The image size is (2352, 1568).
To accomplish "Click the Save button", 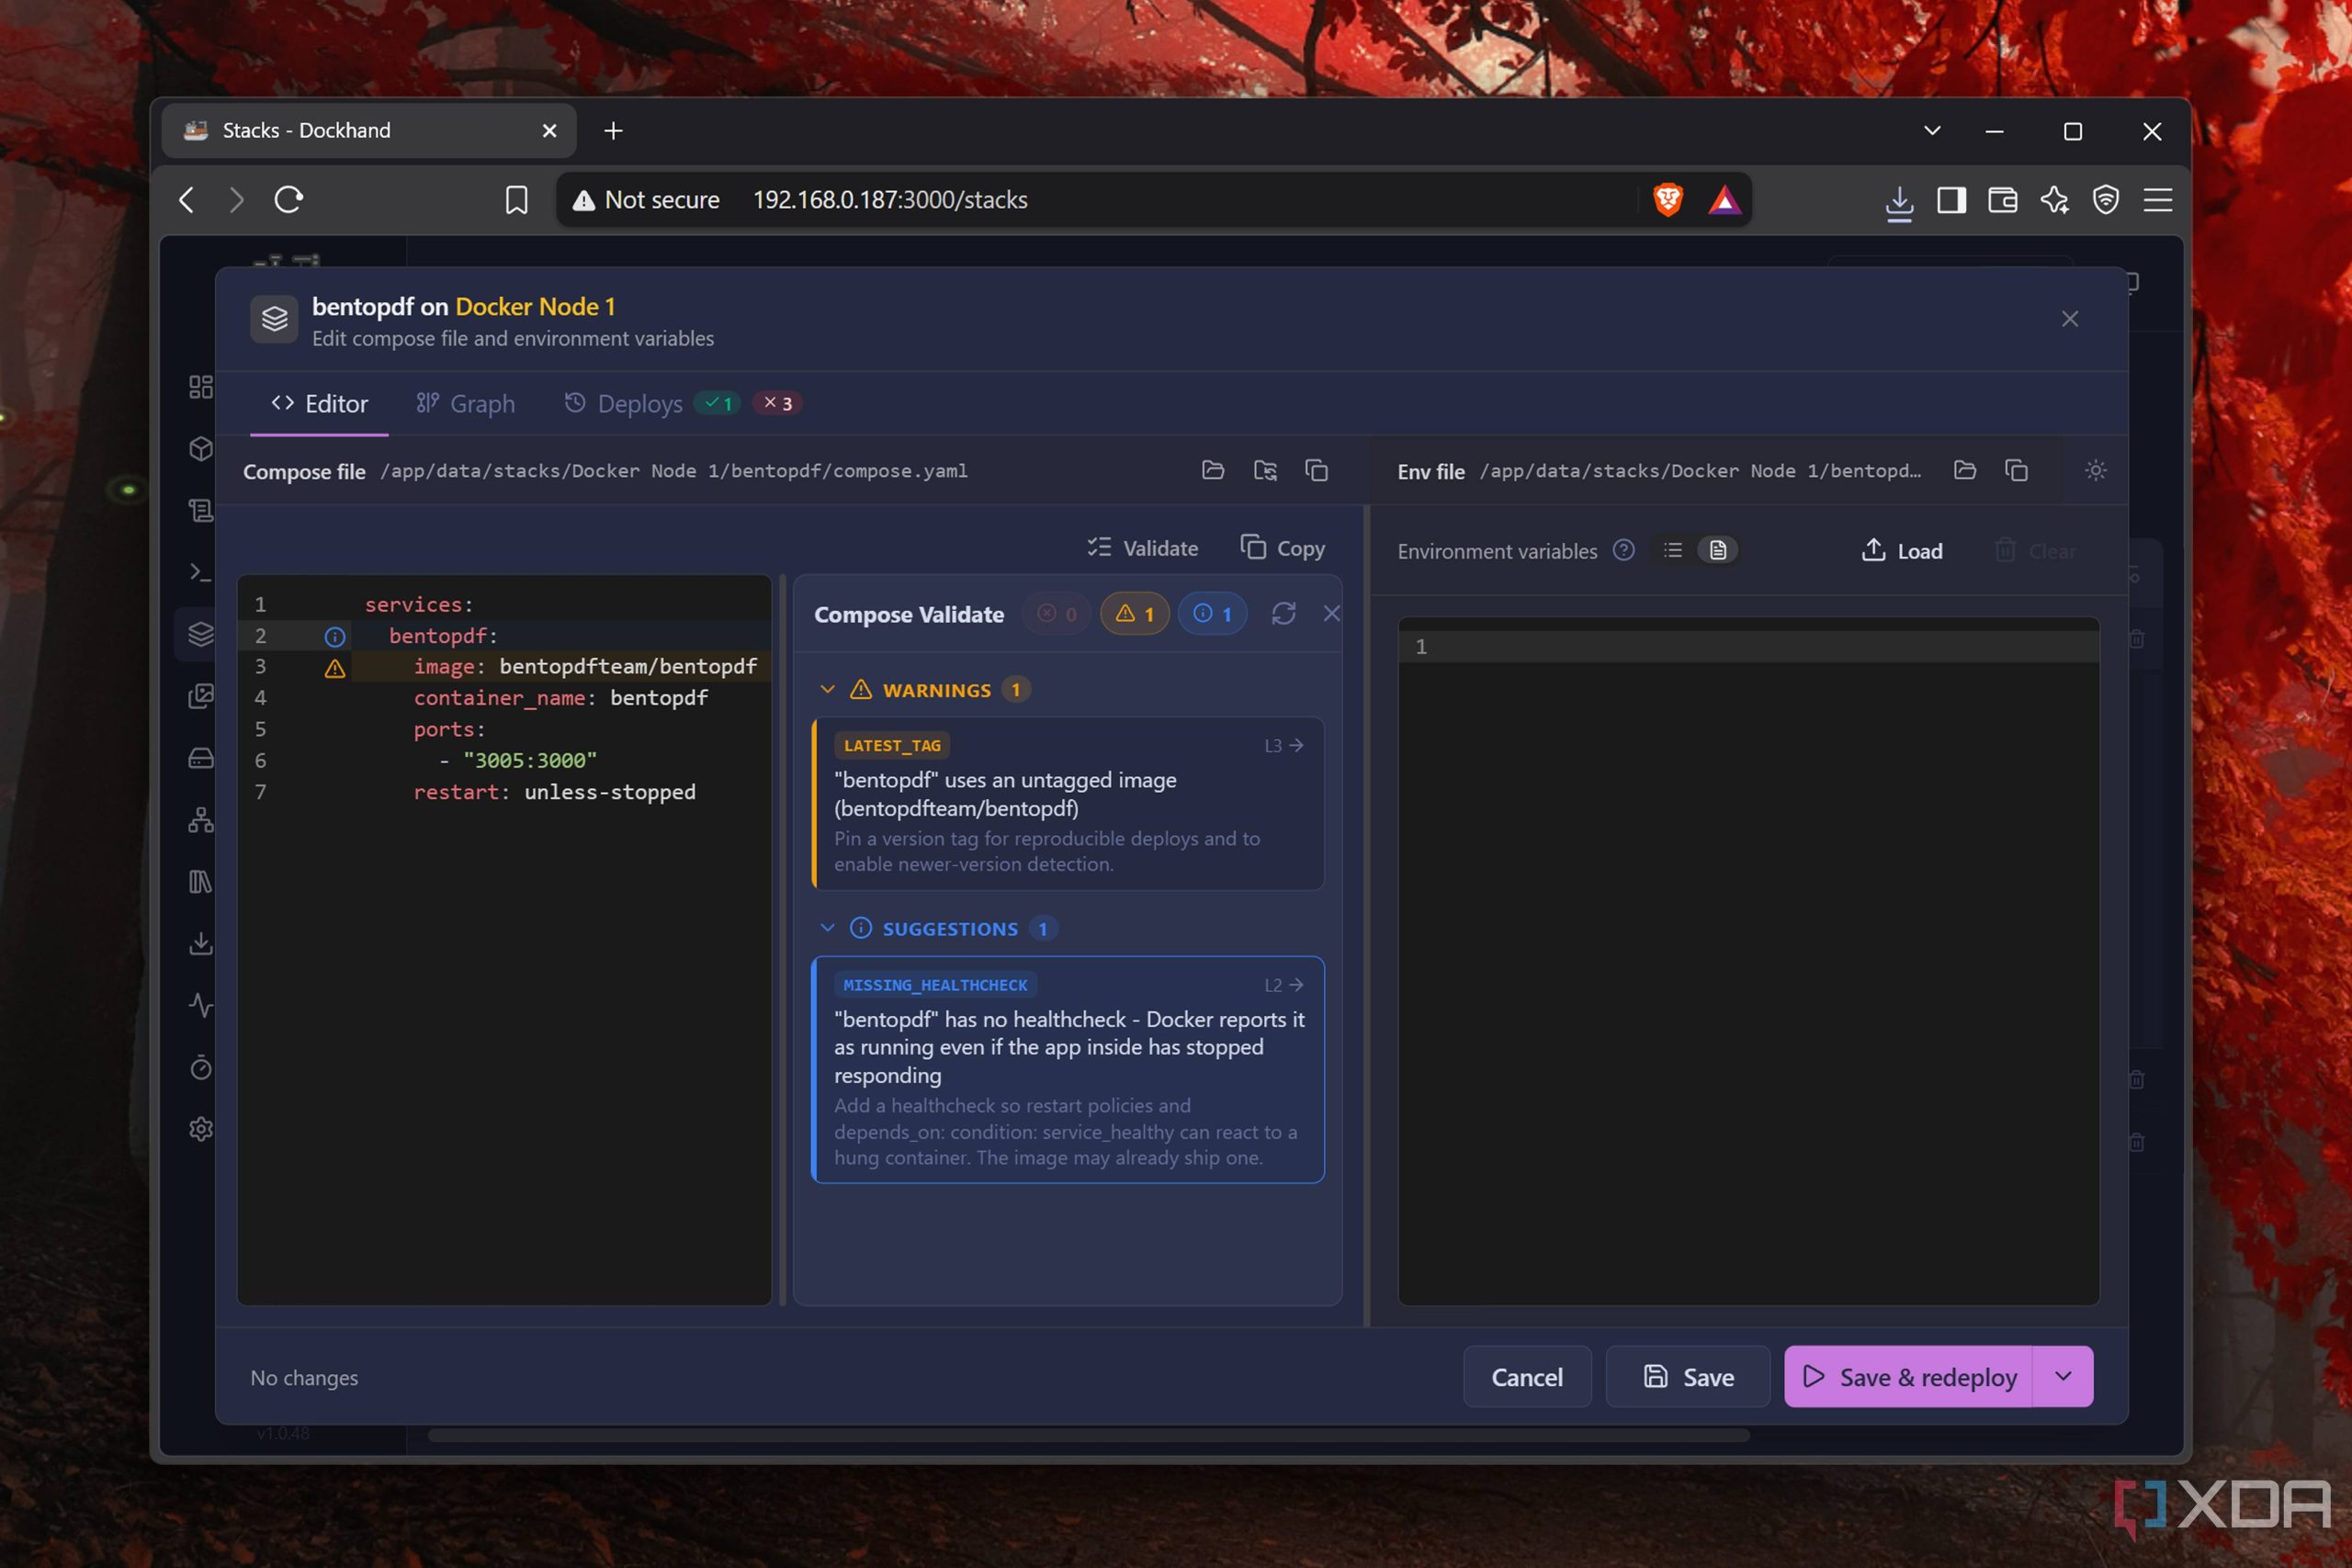I will (x=1688, y=1376).
